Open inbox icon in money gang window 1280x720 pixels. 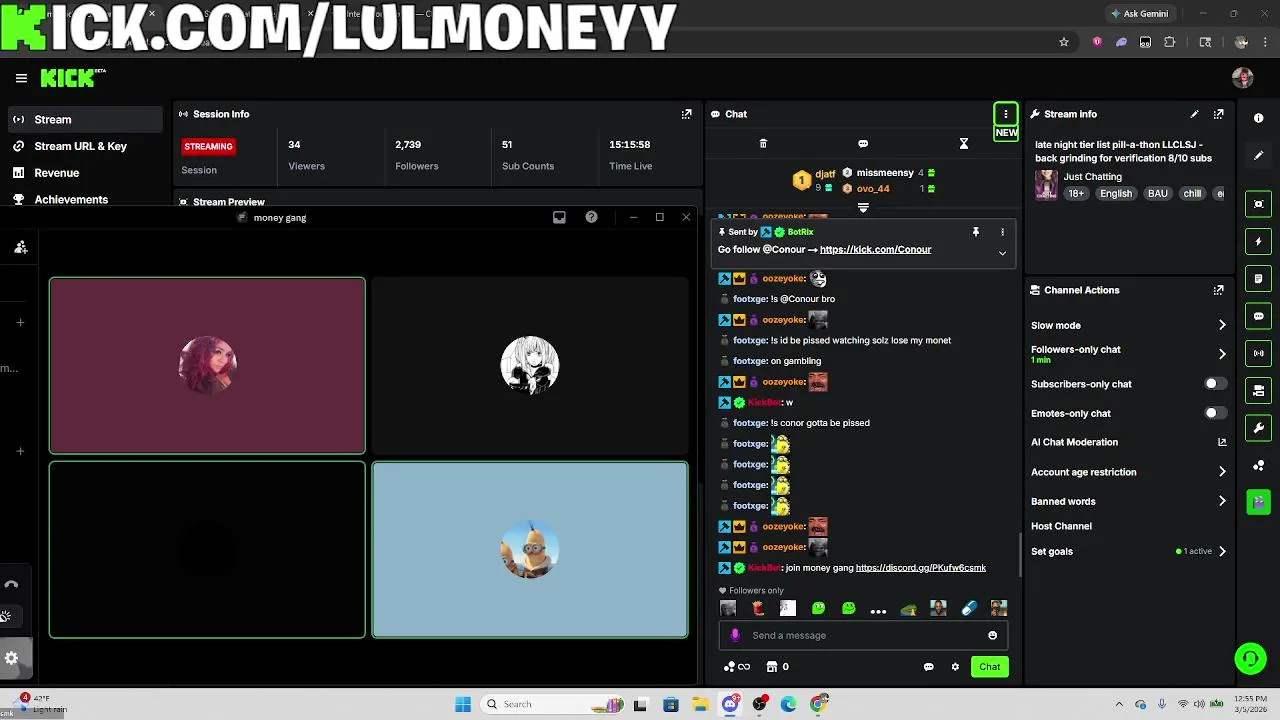coord(559,217)
